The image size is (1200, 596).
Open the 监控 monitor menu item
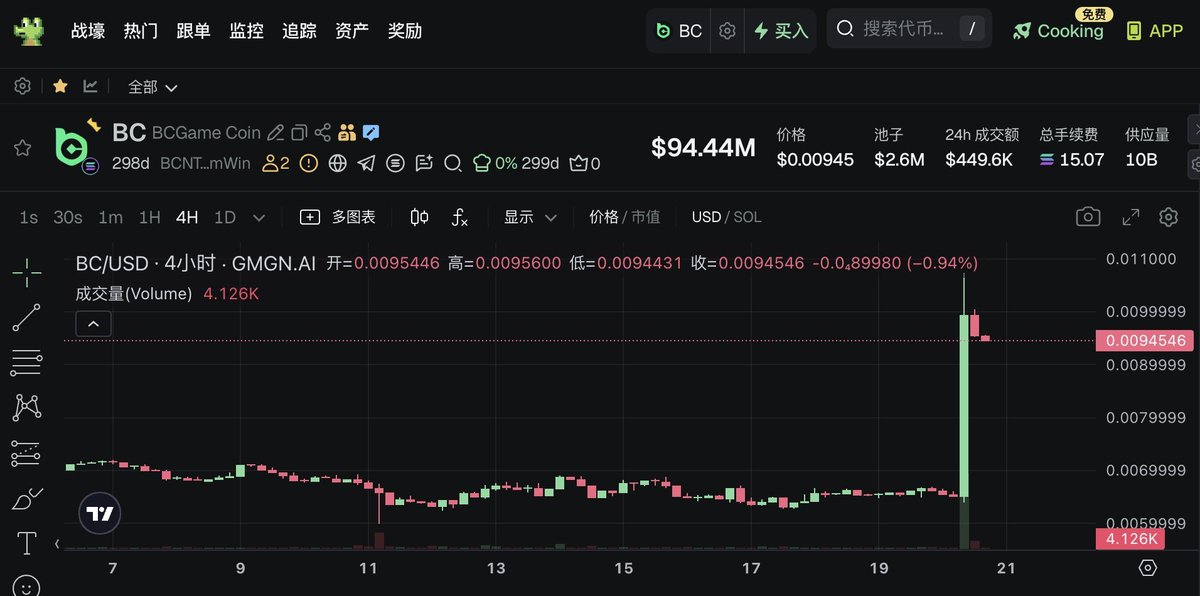(x=246, y=31)
